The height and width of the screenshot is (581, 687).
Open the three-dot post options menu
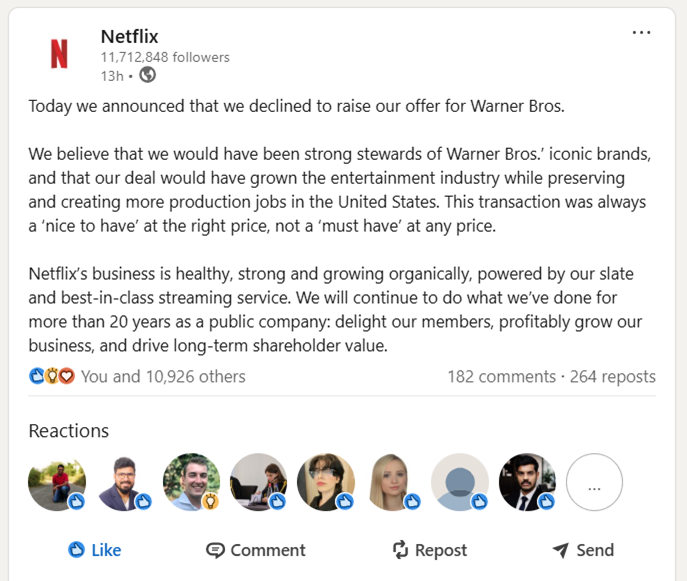[641, 33]
